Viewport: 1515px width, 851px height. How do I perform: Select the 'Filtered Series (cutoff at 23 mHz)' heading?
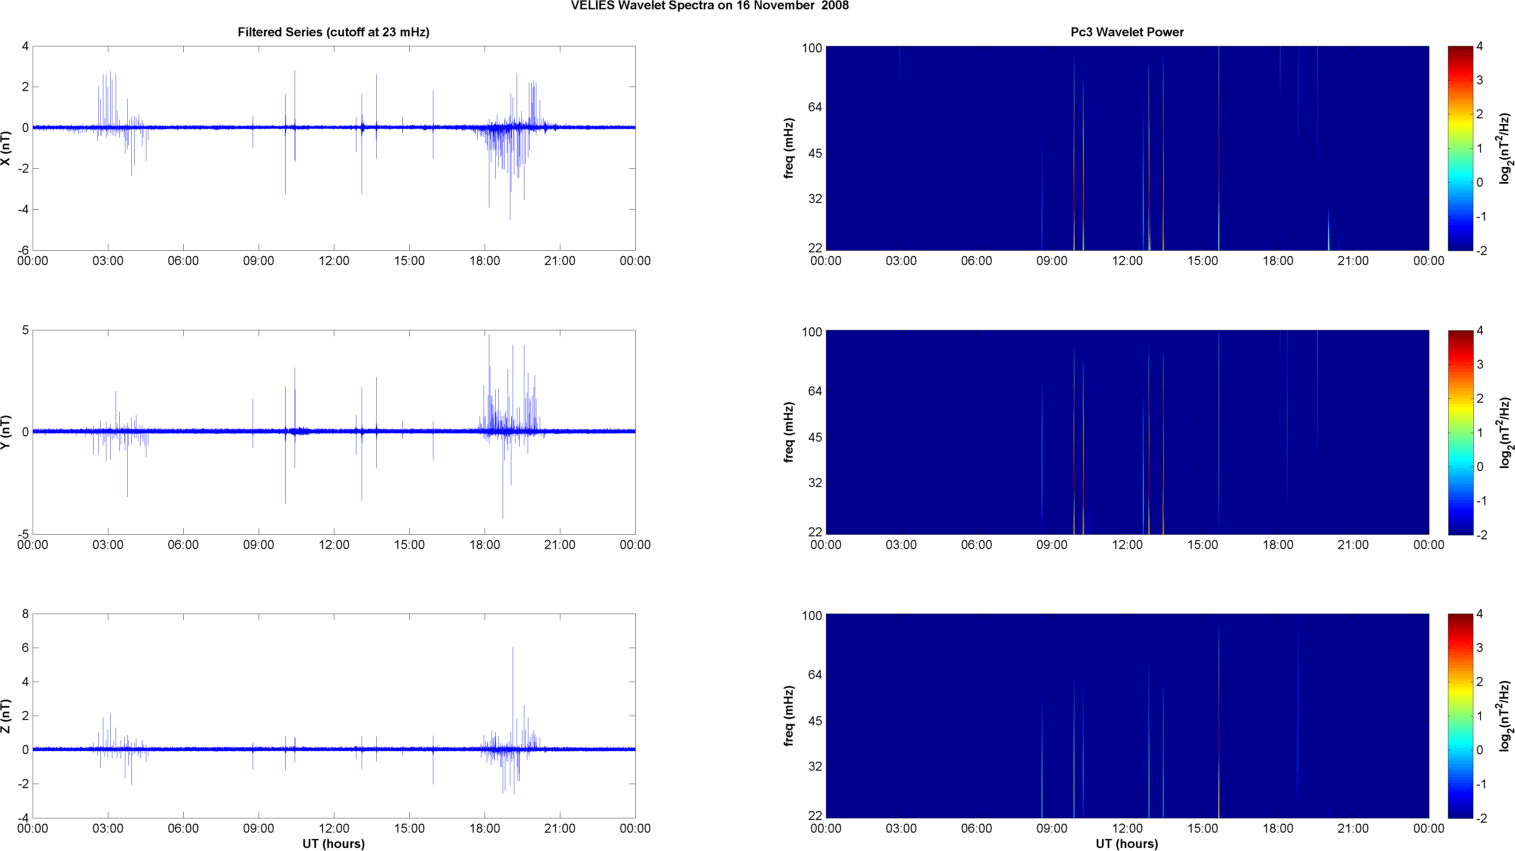pyautogui.click(x=333, y=32)
